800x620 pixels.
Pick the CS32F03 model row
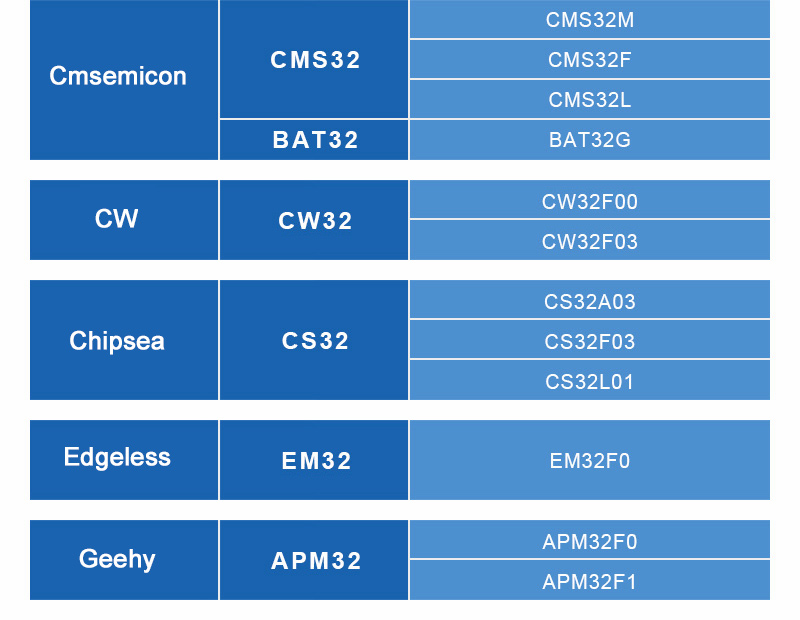[x=589, y=341]
